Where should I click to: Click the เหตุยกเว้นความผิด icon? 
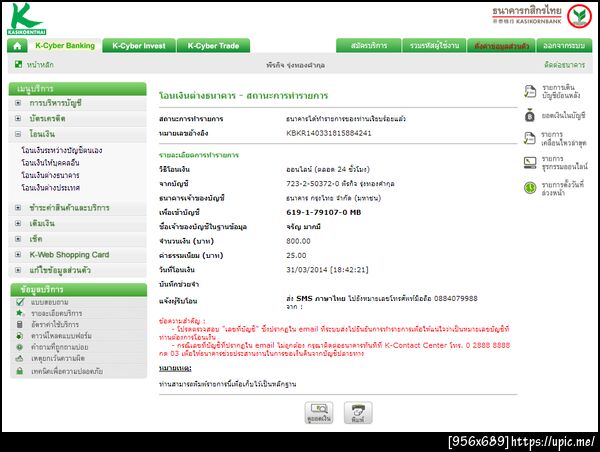tap(20, 359)
